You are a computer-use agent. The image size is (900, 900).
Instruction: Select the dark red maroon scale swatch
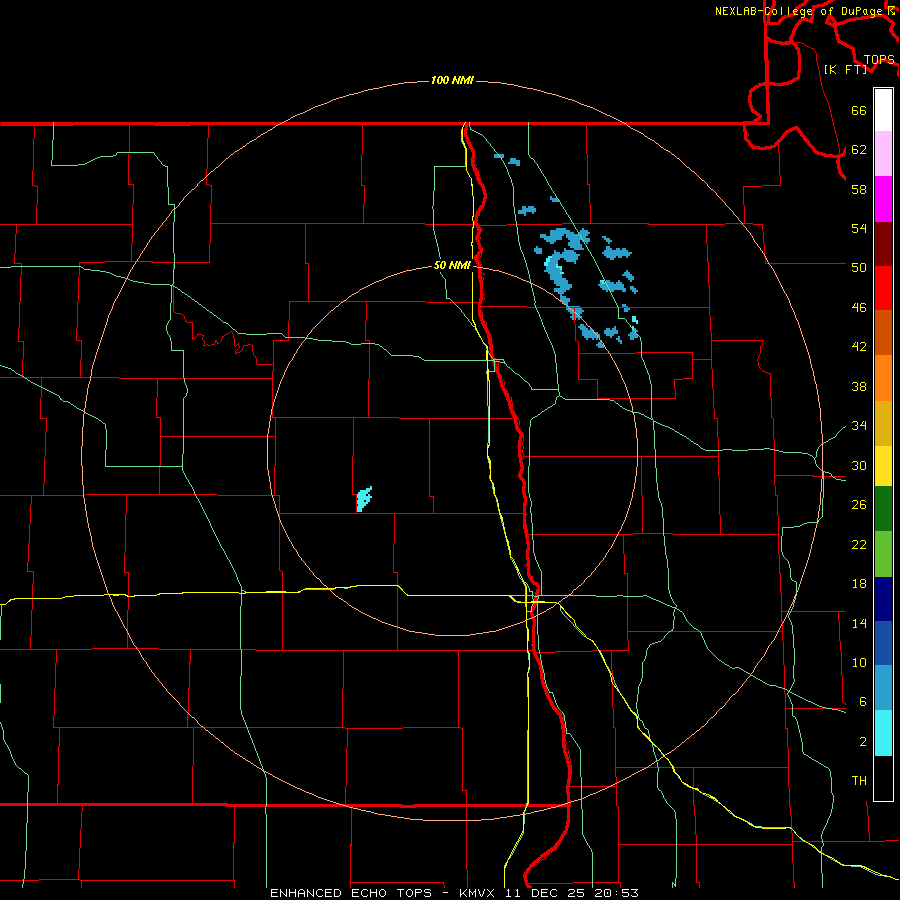(883, 243)
